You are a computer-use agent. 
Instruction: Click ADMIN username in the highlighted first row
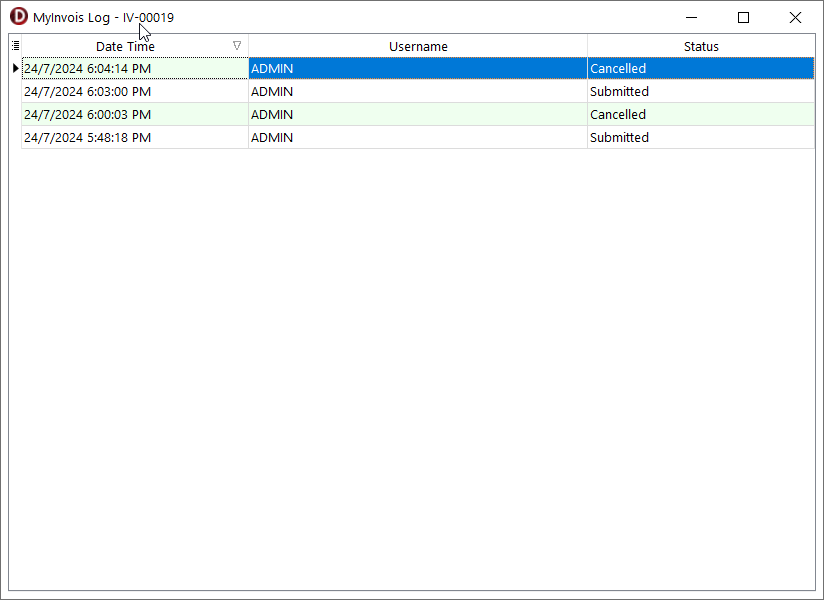tap(272, 69)
